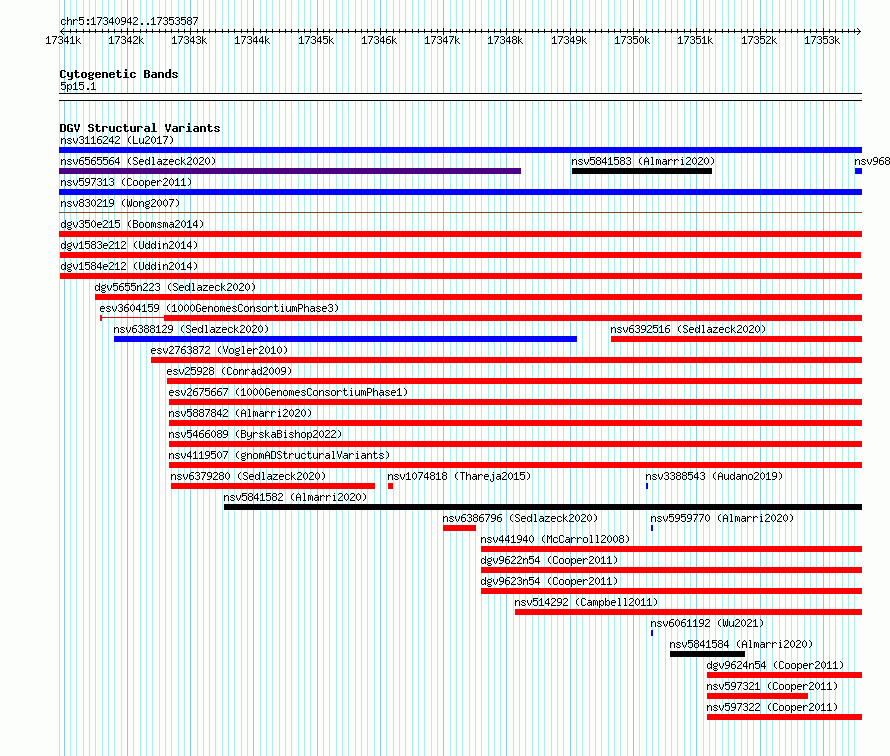The height and width of the screenshot is (756, 890).
Task: Click the black bar under nsv5841584
Action: pos(707,654)
